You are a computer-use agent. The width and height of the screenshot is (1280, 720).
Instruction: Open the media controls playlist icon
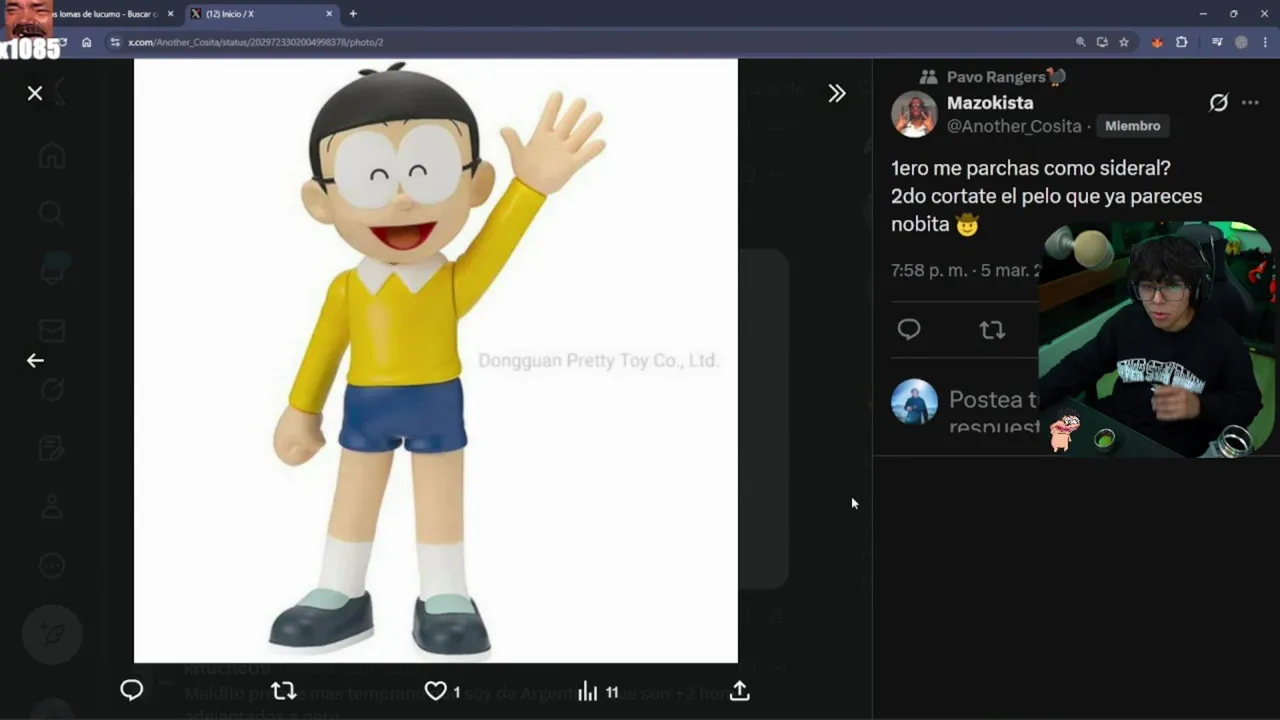[1217, 42]
